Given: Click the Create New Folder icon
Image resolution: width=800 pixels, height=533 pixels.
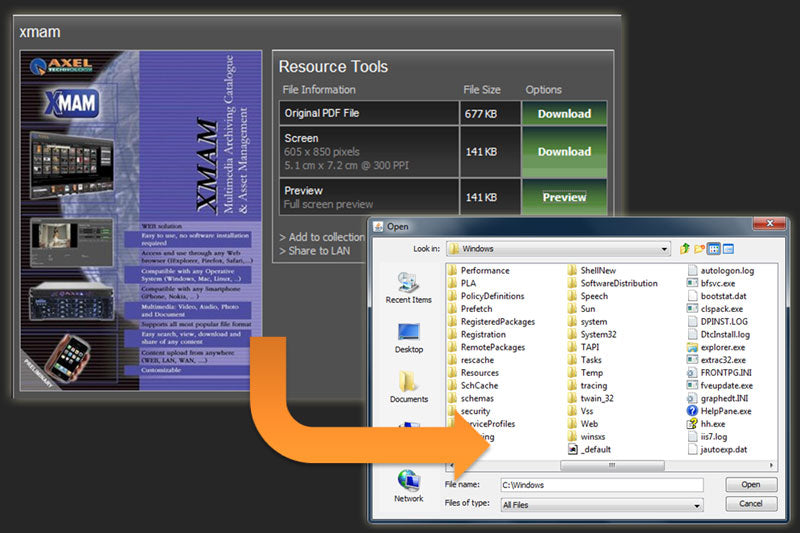Looking at the screenshot, I should [699, 248].
